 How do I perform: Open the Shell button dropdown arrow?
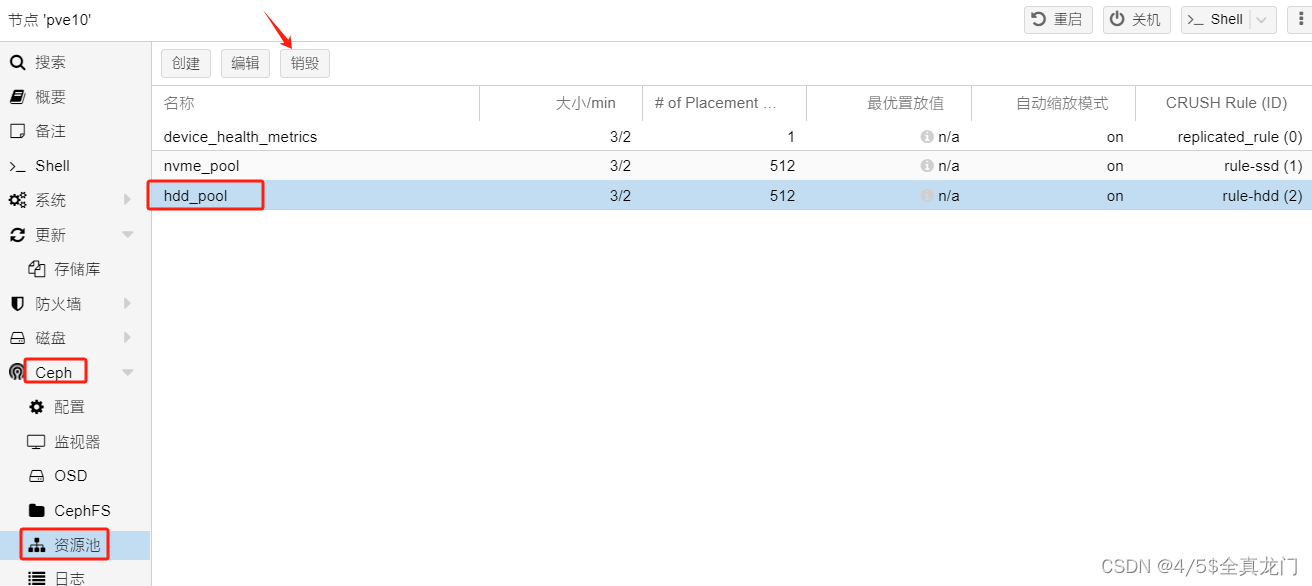click(1262, 19)
